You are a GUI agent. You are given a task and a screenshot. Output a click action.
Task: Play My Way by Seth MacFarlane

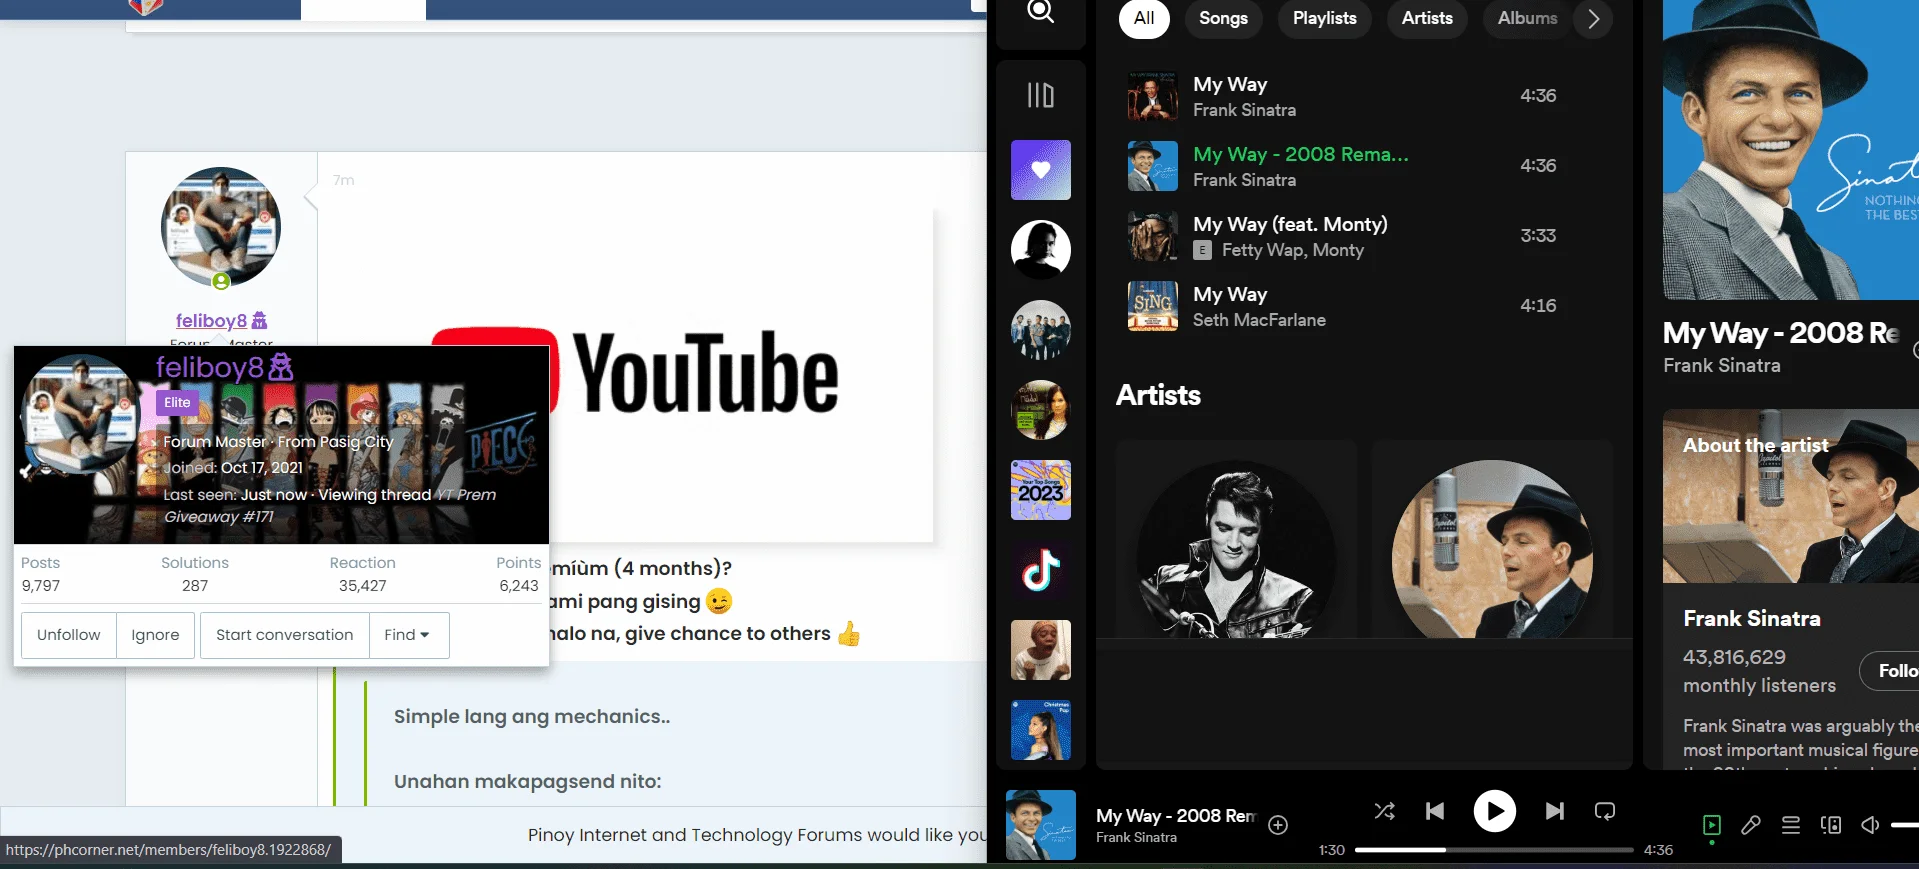(1364, 306)
